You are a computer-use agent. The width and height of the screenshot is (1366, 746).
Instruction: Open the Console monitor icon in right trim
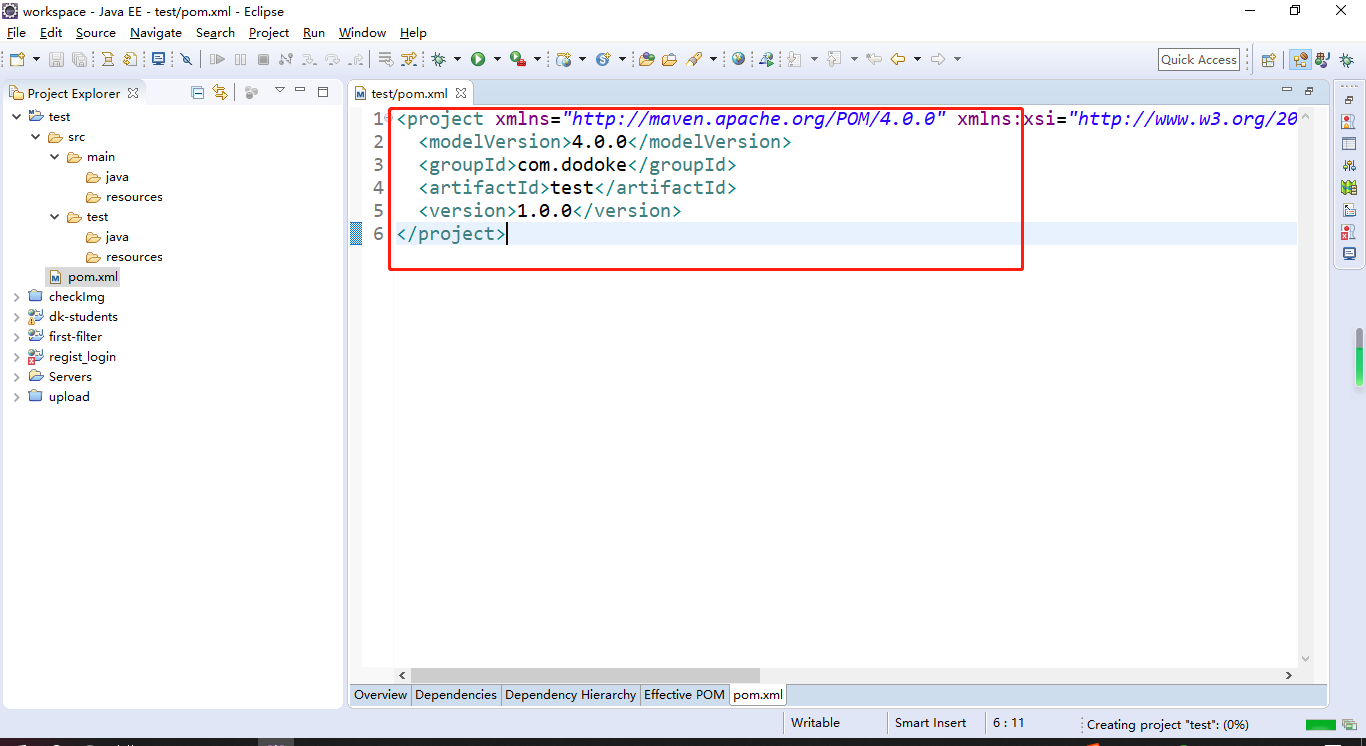click(1349, 254)
